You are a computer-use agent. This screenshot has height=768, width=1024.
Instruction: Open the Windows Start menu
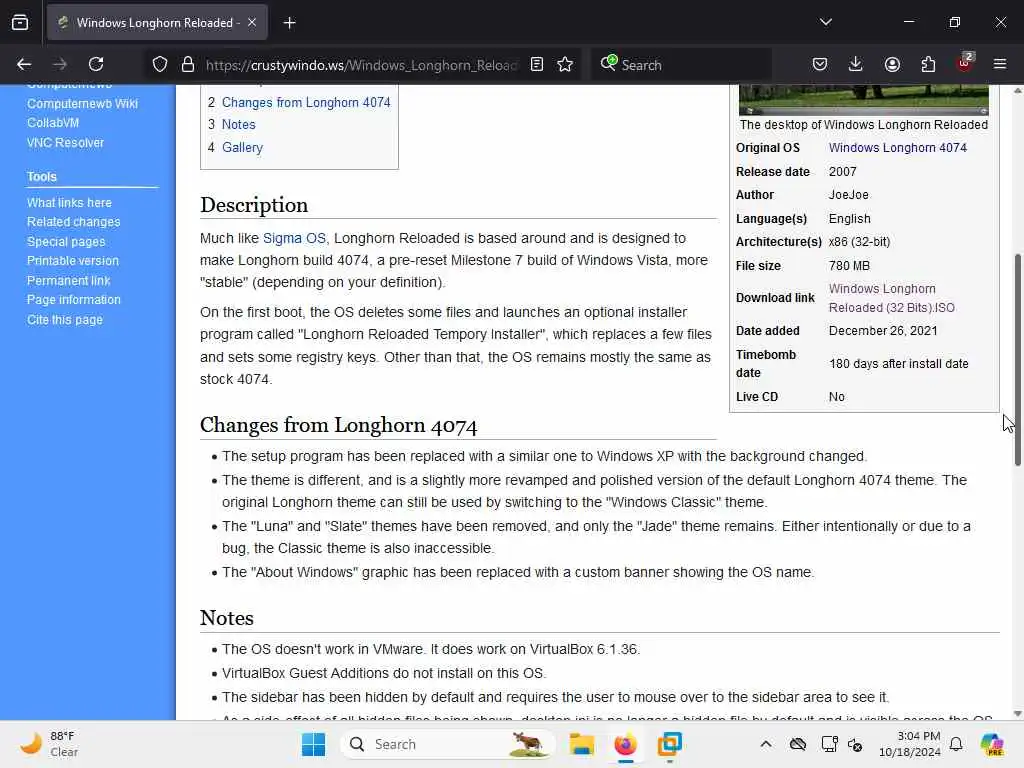click(313, 744)
